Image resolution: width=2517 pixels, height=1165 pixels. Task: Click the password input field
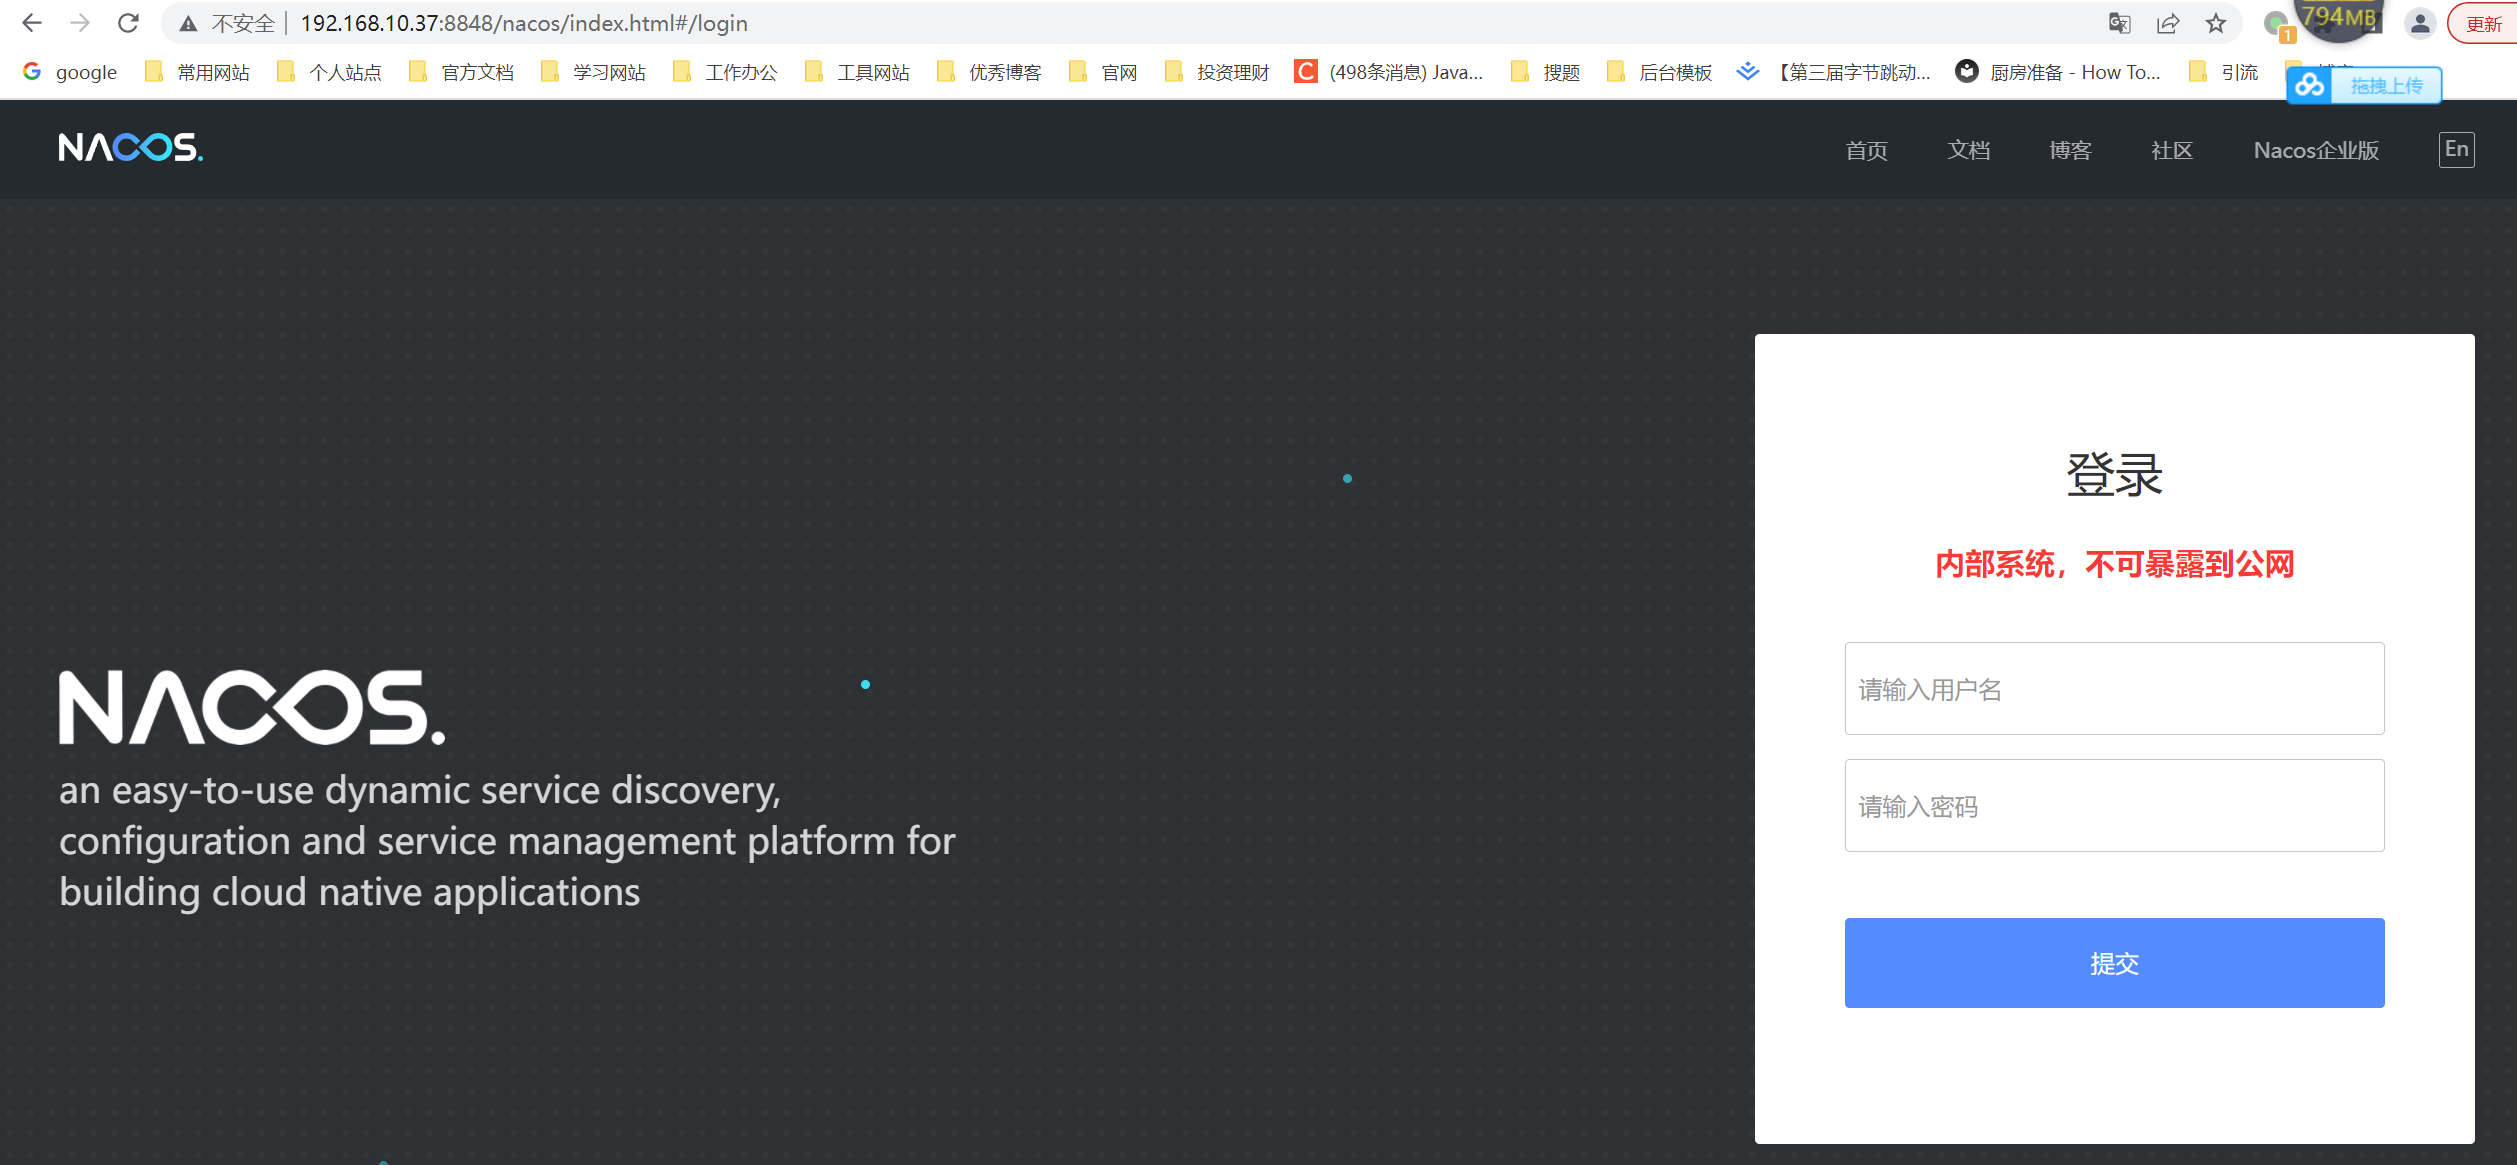click(2113, 805)
